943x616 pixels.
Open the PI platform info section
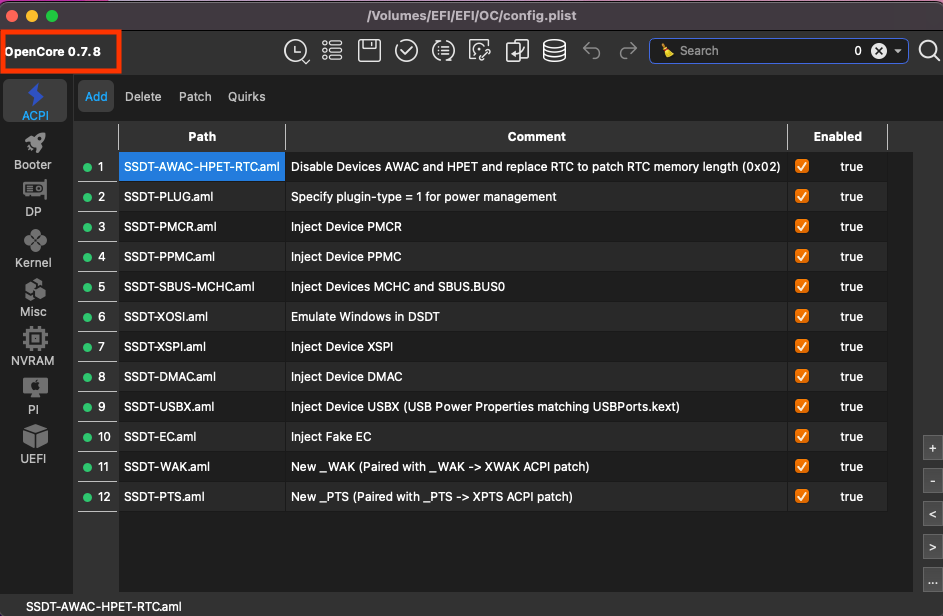(33, 396)
